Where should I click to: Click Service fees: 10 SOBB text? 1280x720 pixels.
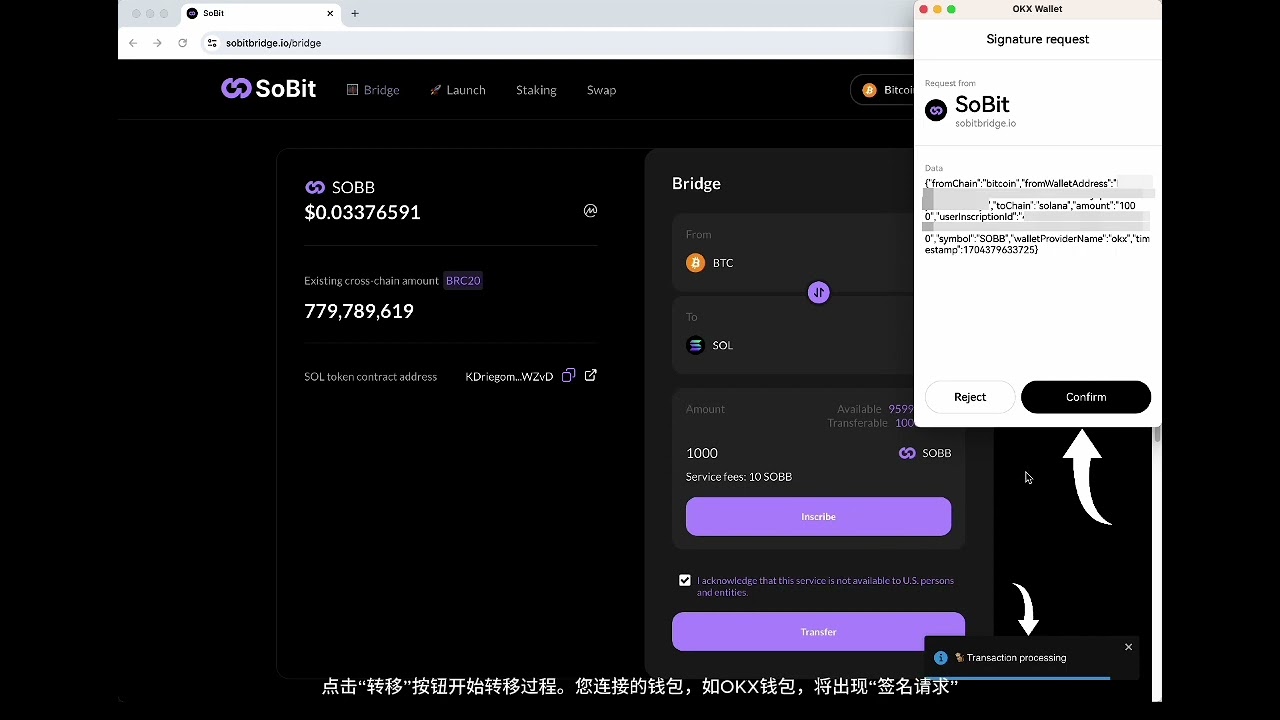point(739,477)
